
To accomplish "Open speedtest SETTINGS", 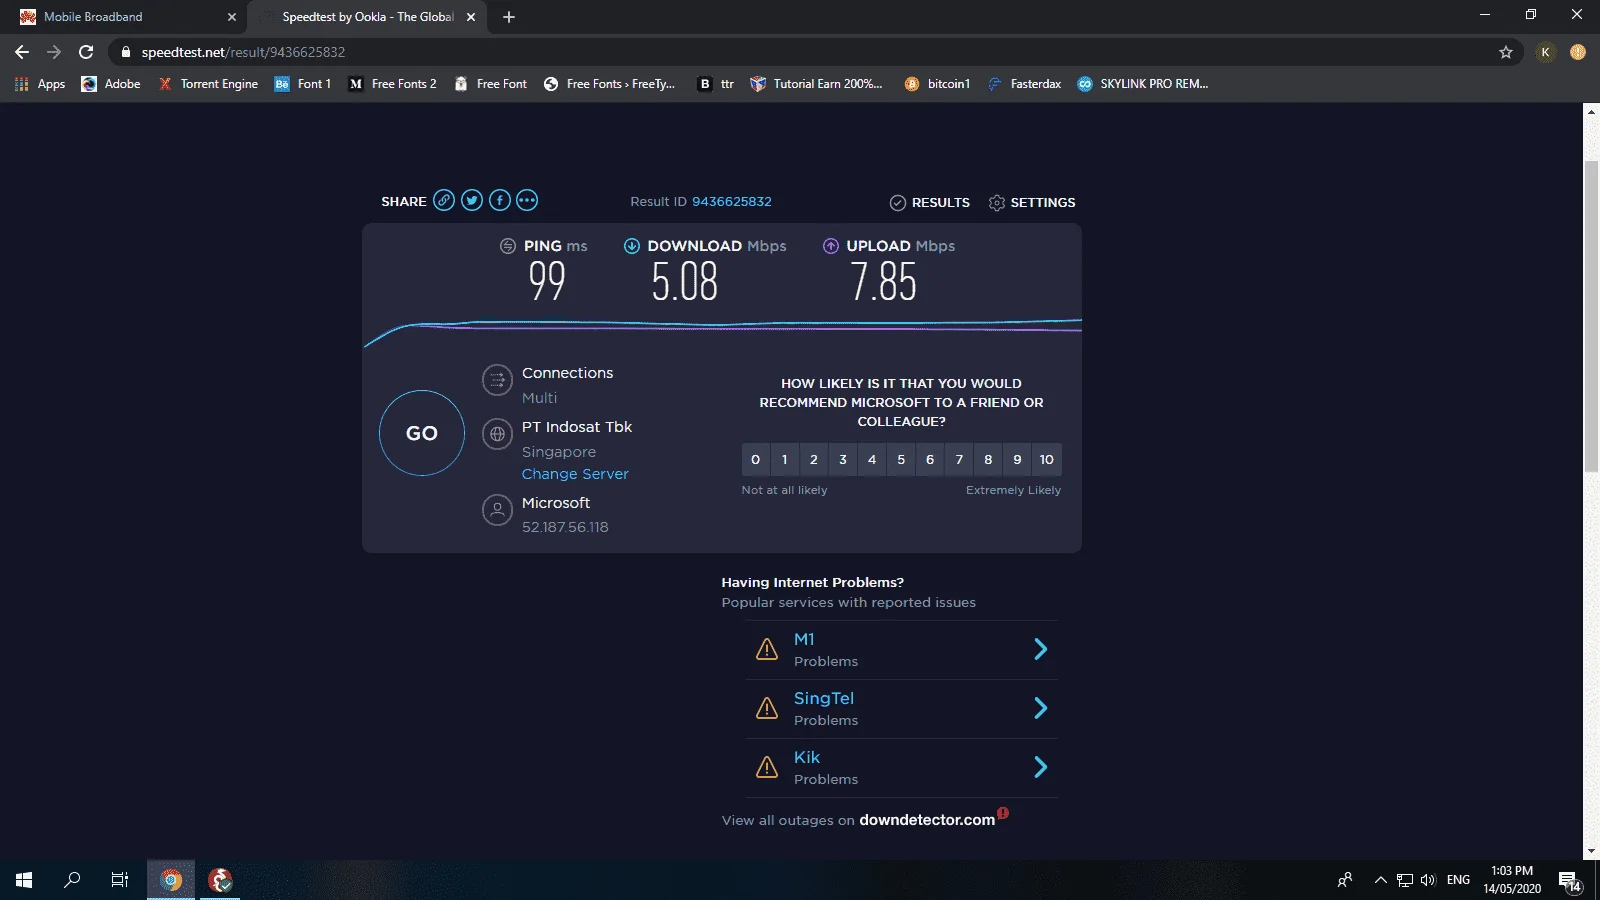I will pos(1032,202).
